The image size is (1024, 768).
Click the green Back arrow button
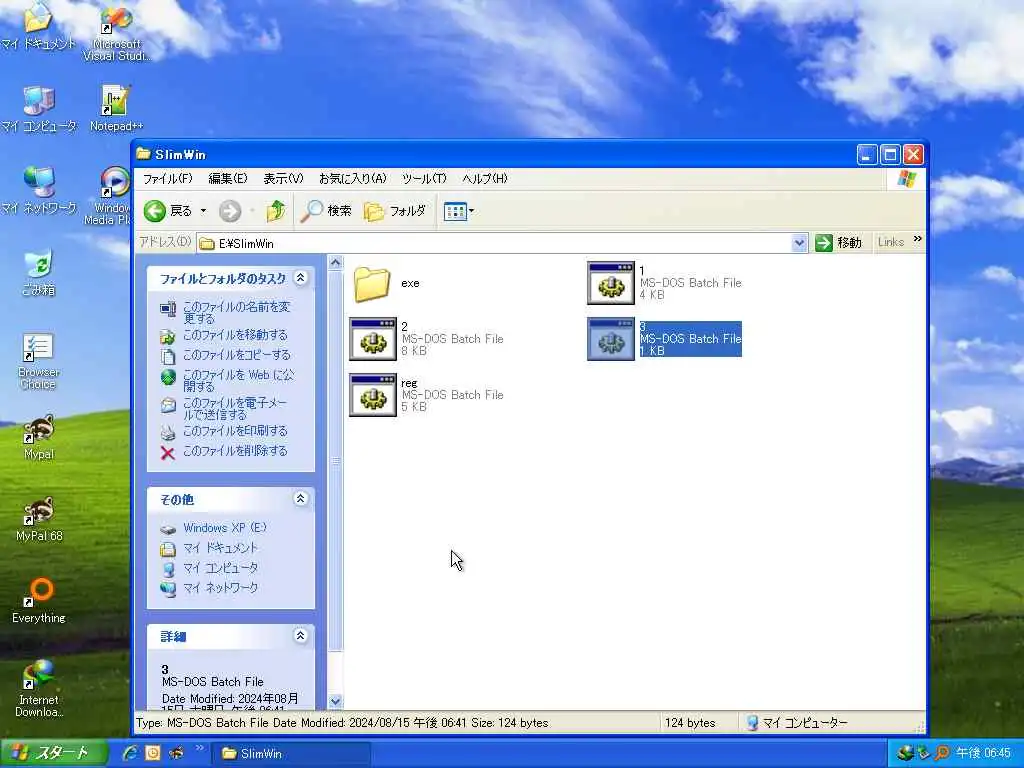[155, 211]
